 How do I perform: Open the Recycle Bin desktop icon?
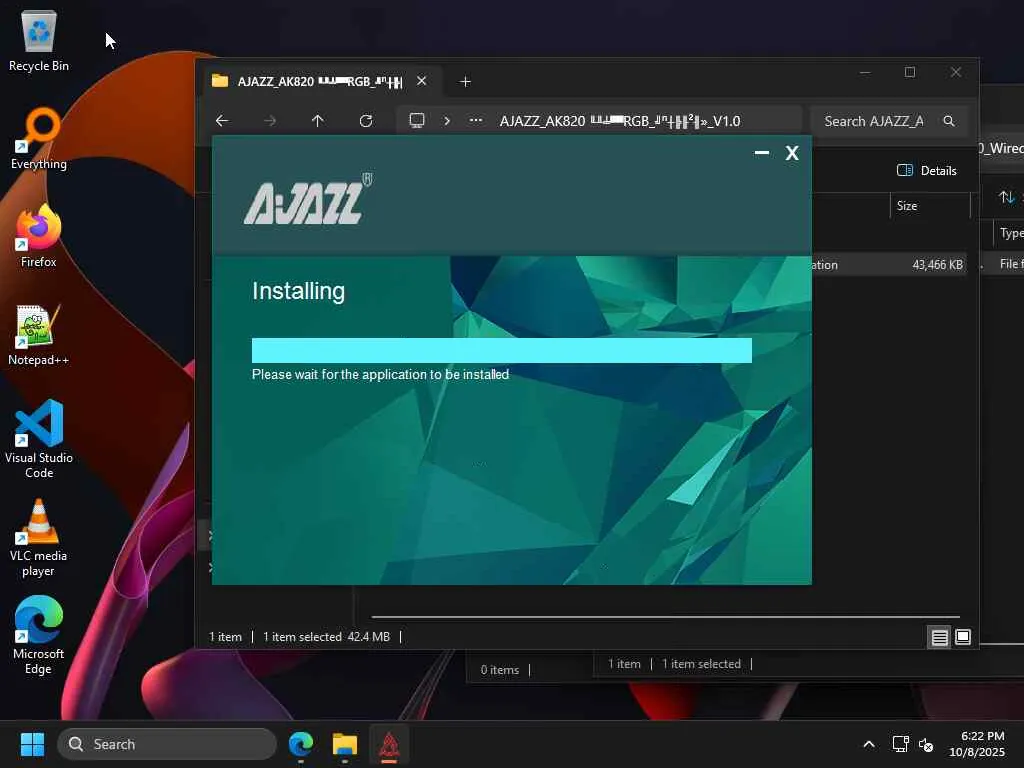(39, 42)
